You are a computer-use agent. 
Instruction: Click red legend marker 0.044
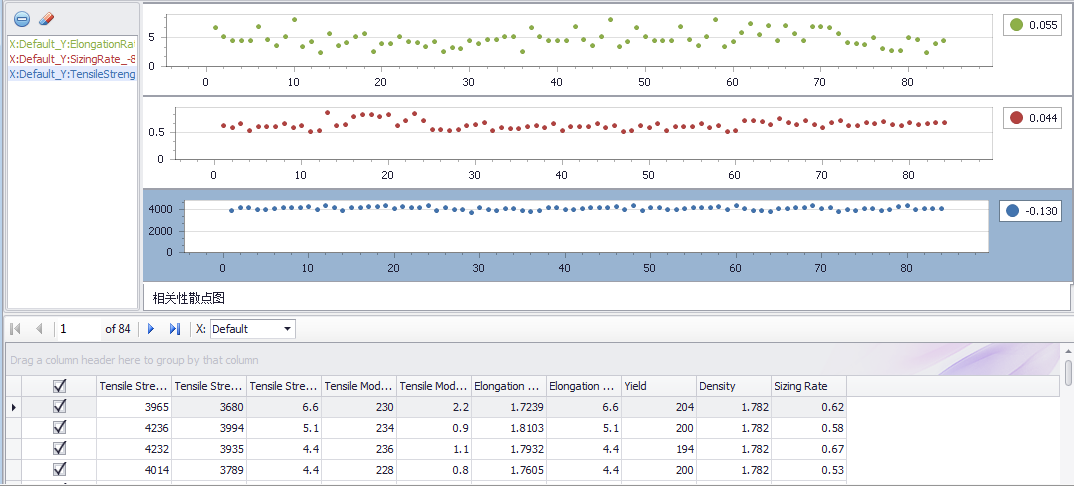1016,118
